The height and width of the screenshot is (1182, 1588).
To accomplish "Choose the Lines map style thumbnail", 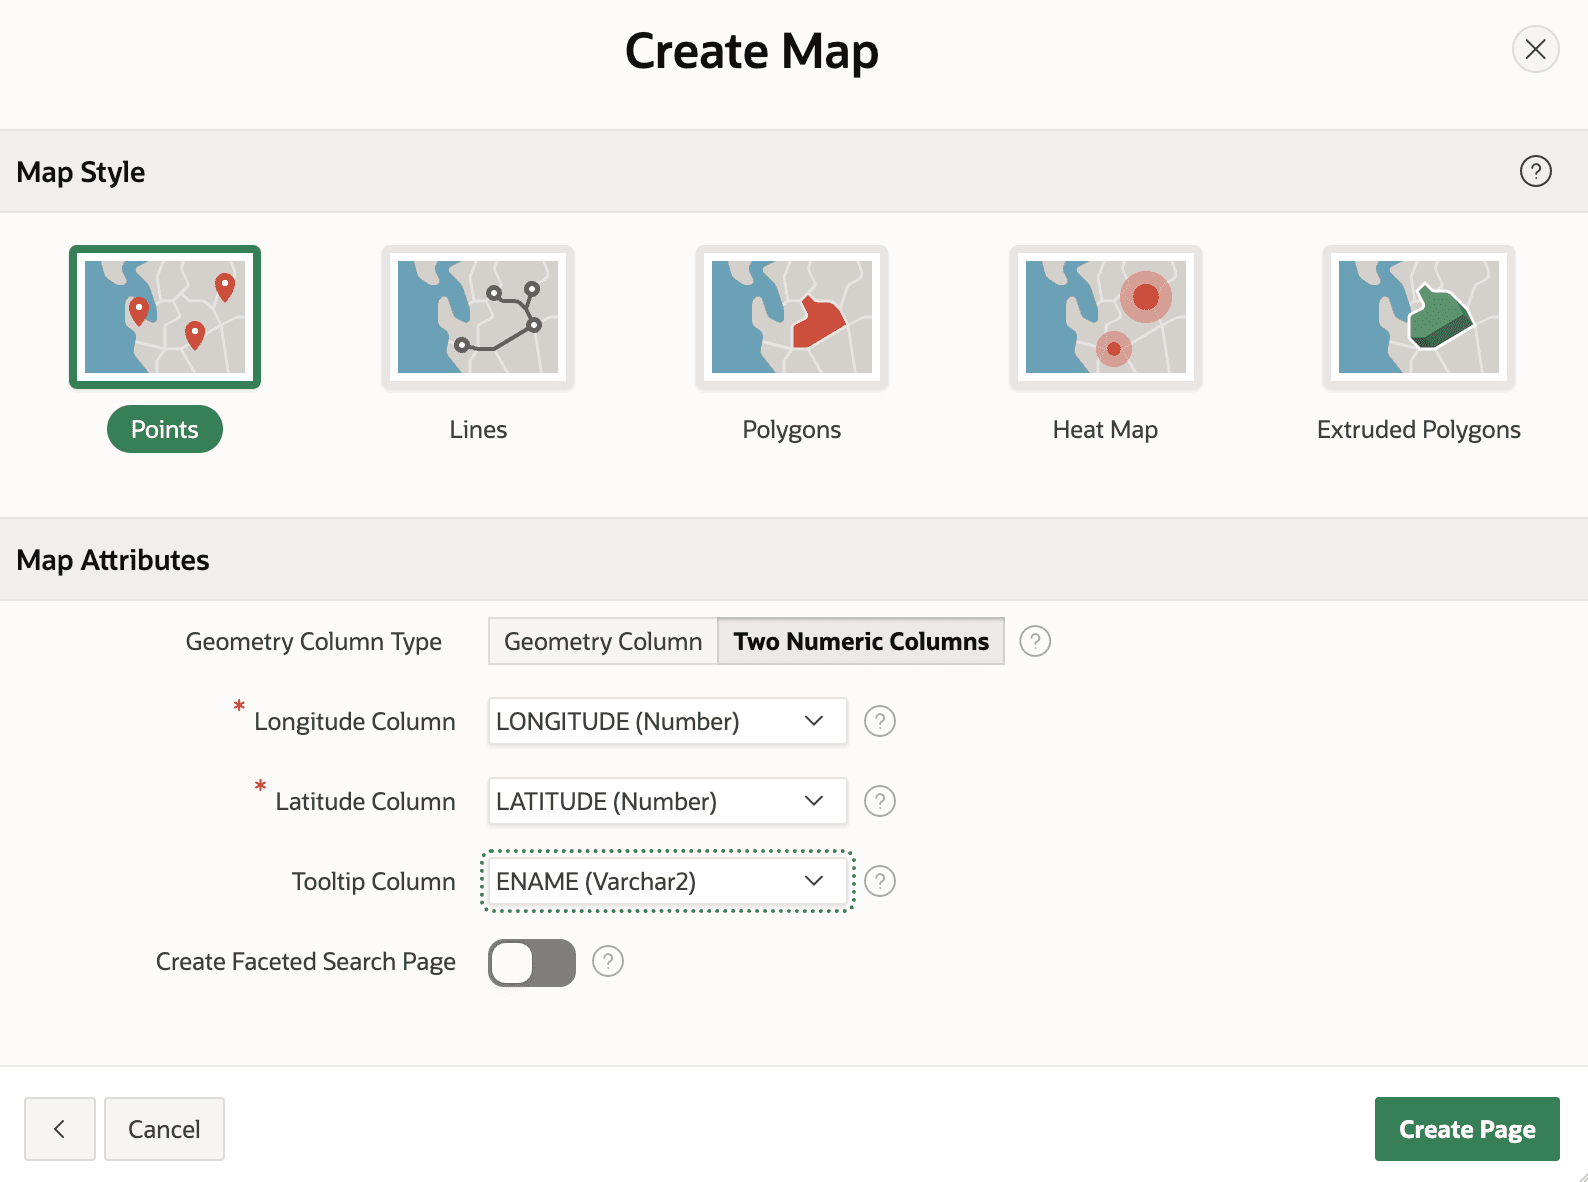I will (x=478, y=317).
